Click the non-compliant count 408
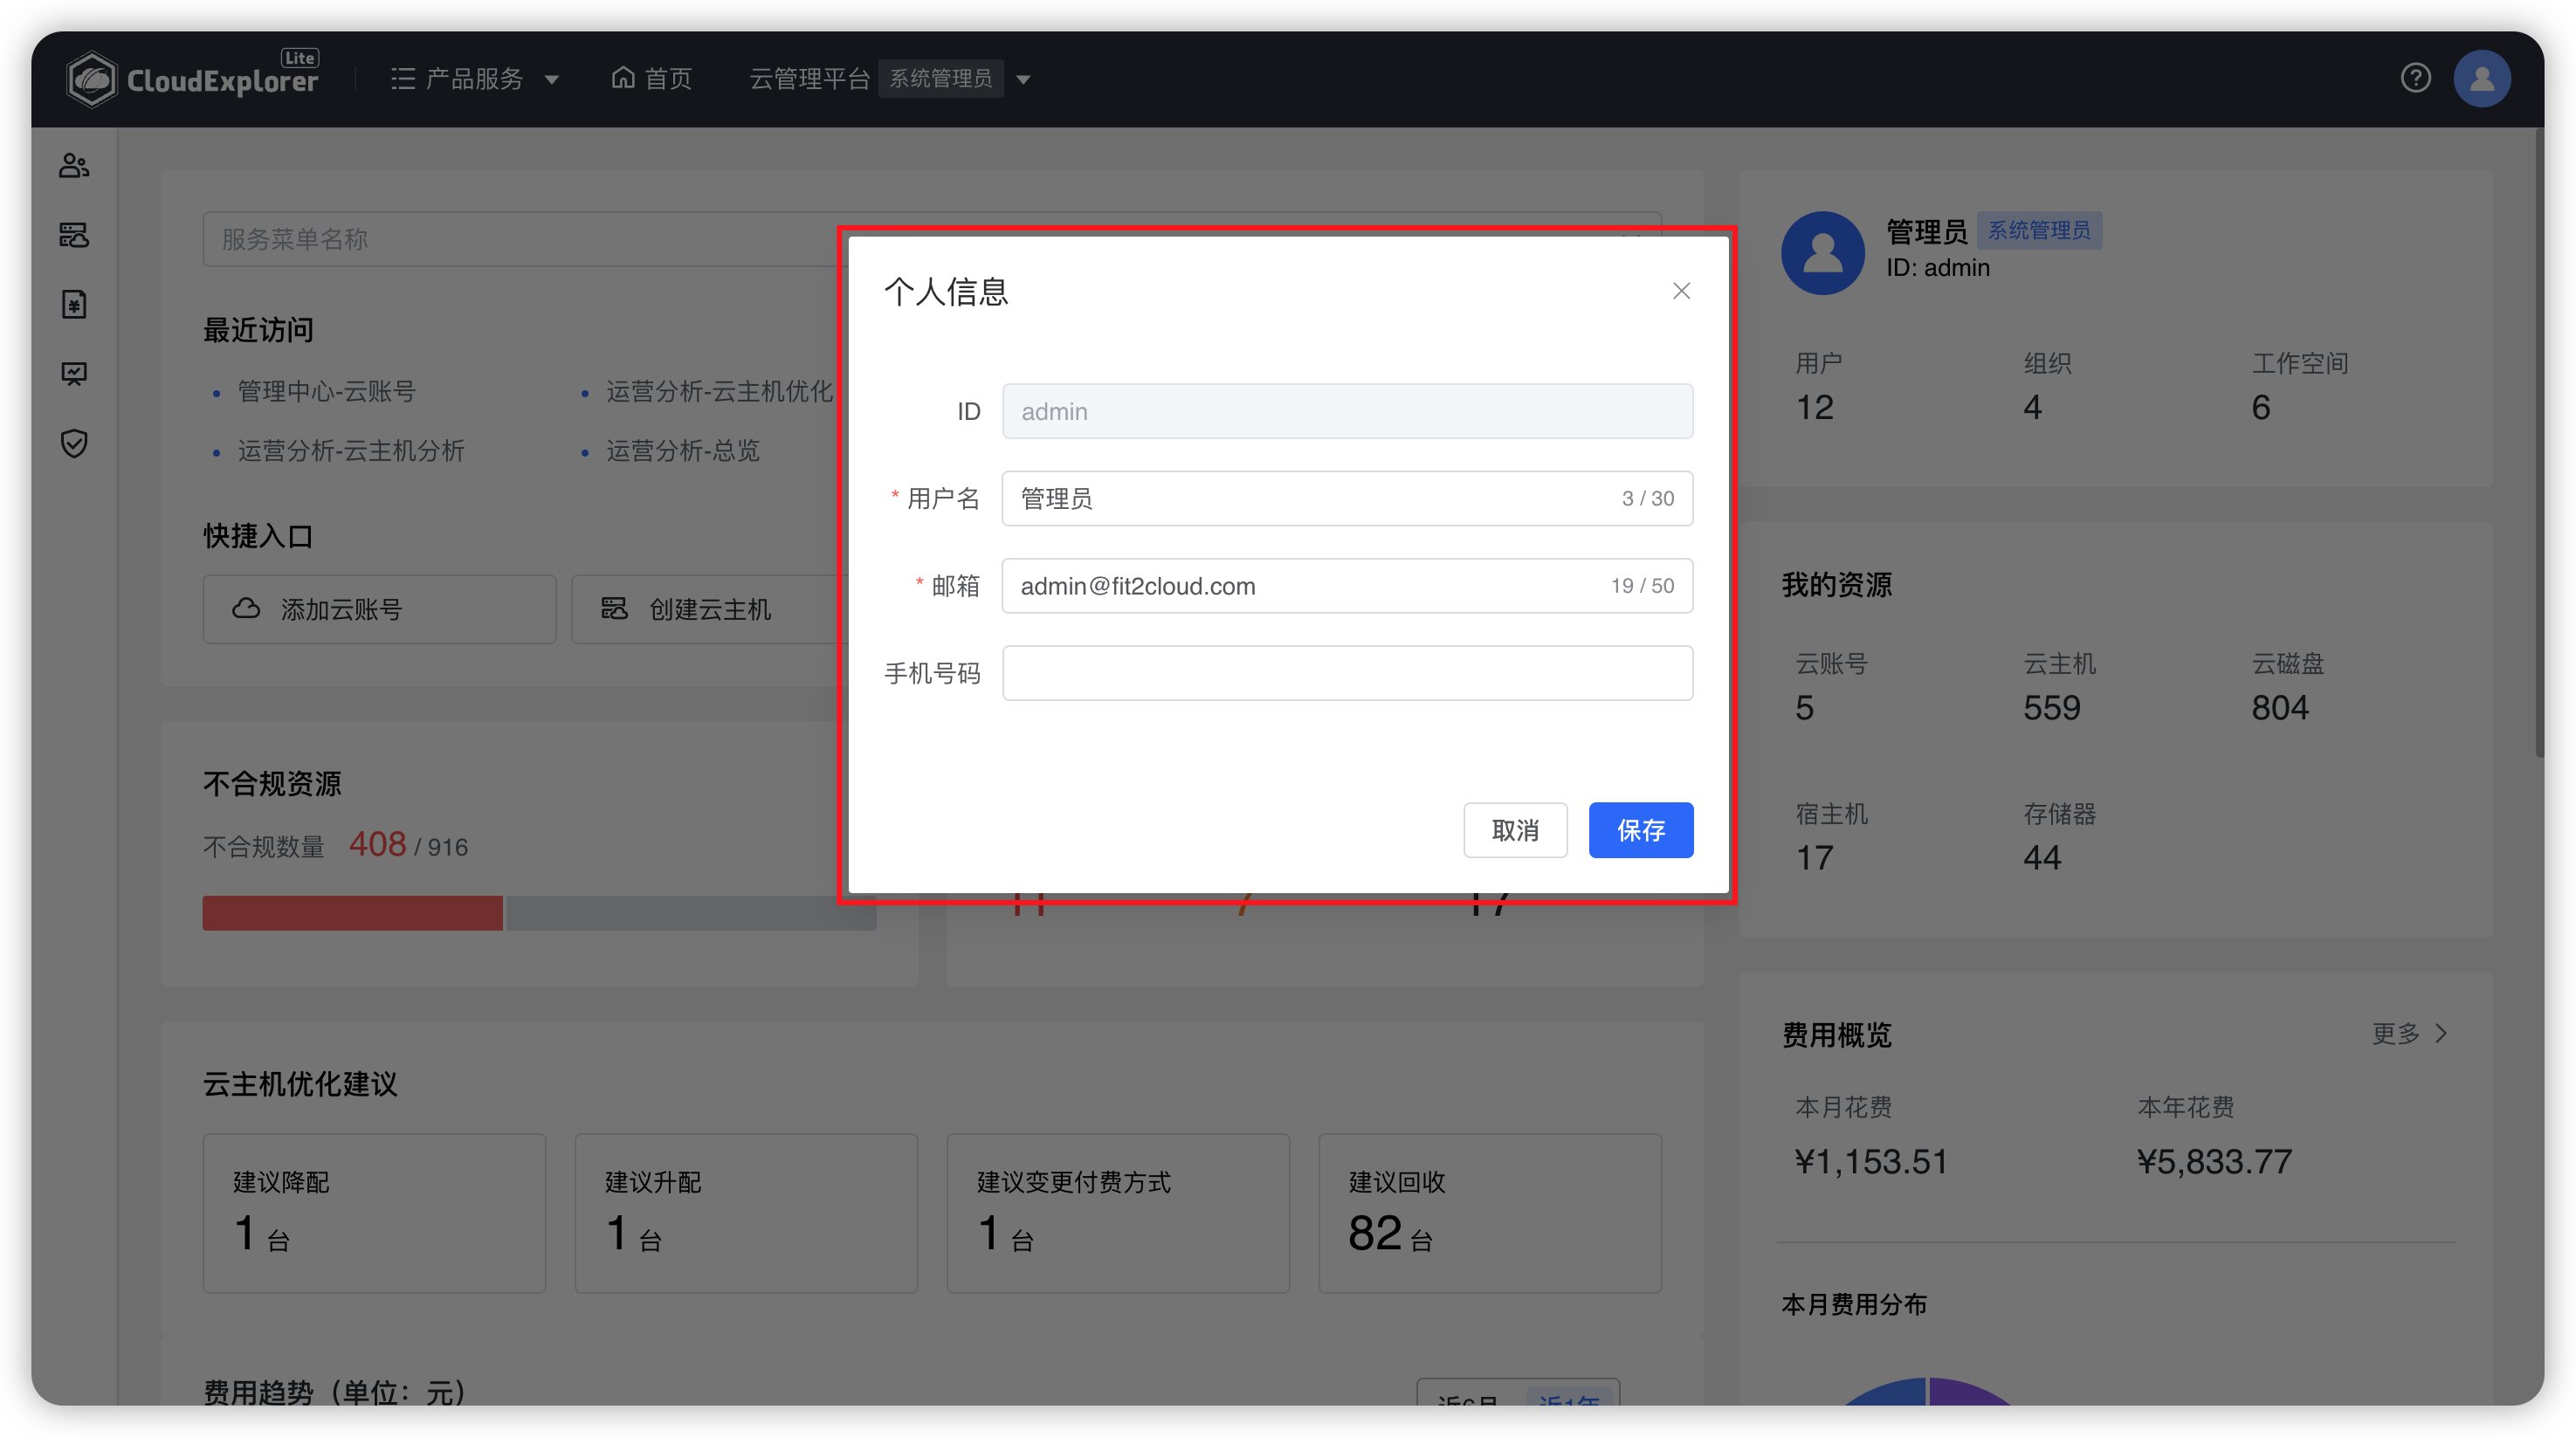 (x=377, y=844)
